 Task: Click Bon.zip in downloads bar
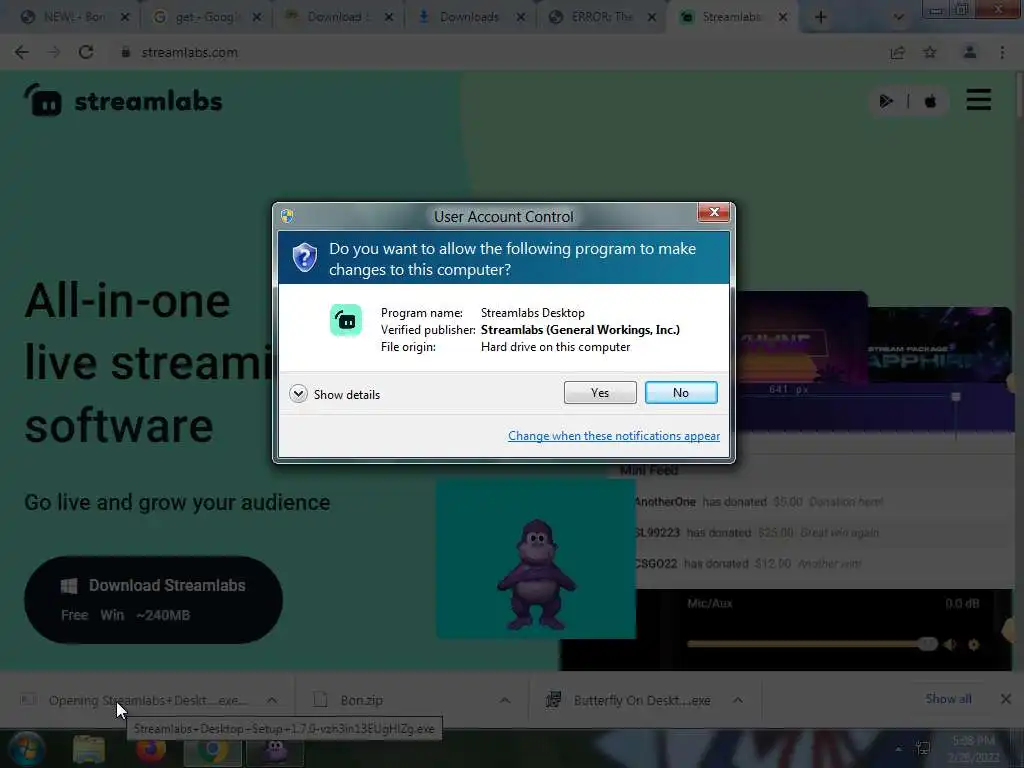[361, 700]
